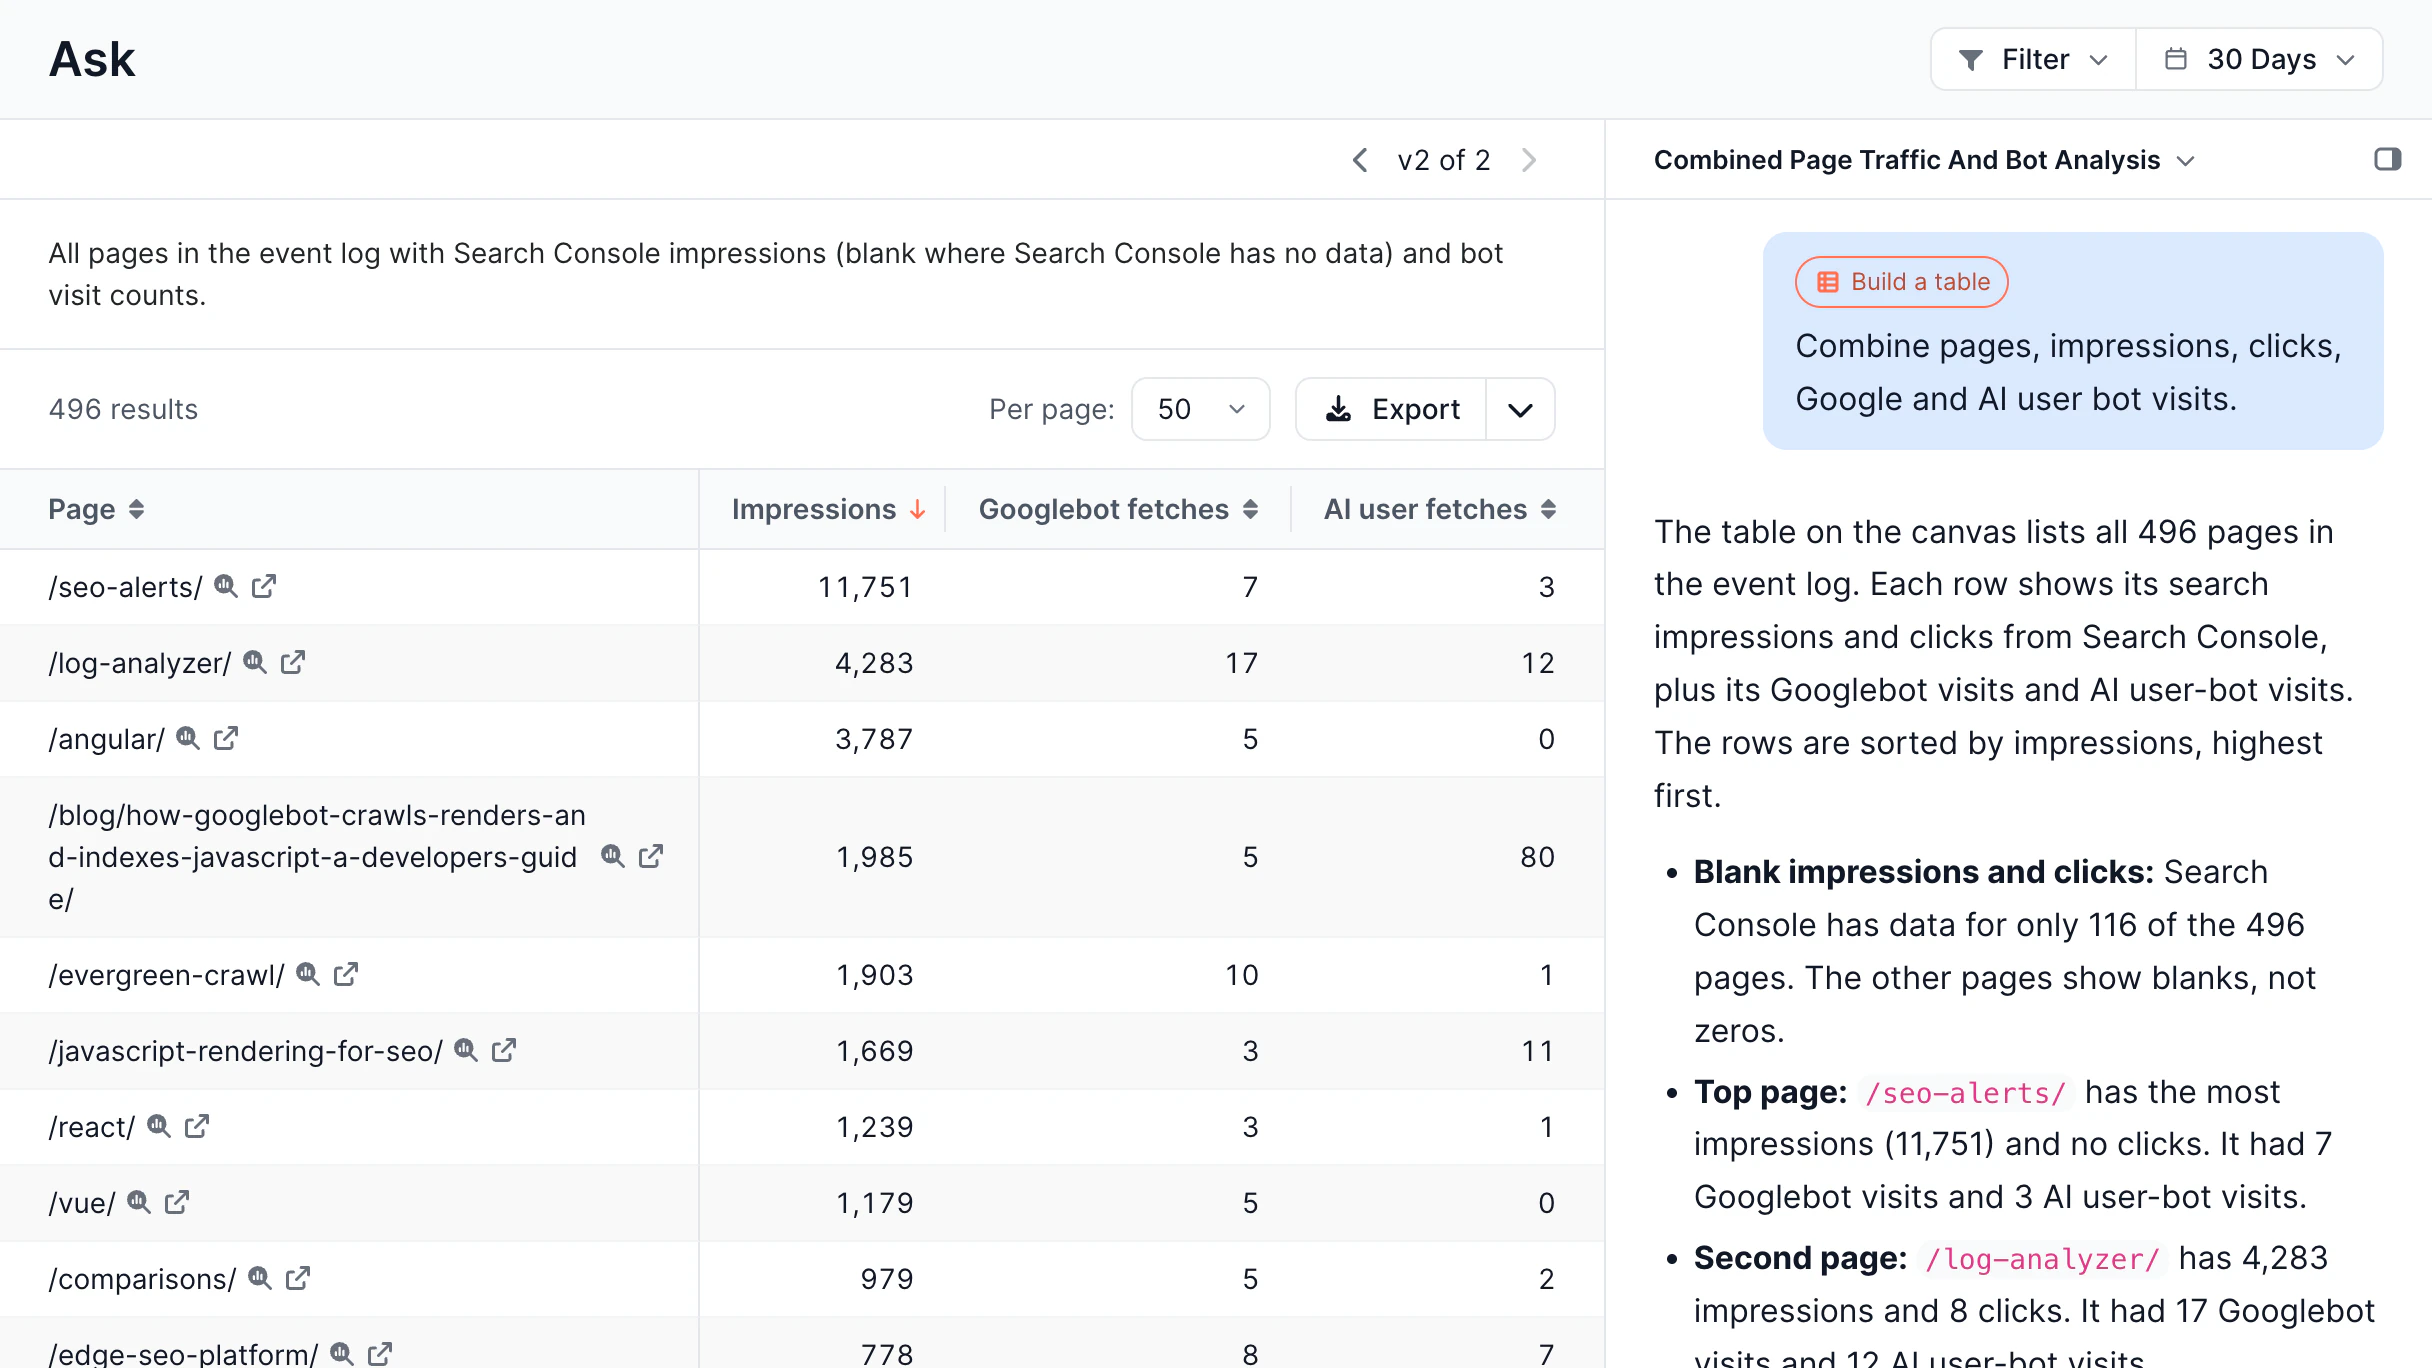This screenshot has width=2432, height=1368.
Task: Toggle the side panel layout icon
Action: pos(2387,159)
